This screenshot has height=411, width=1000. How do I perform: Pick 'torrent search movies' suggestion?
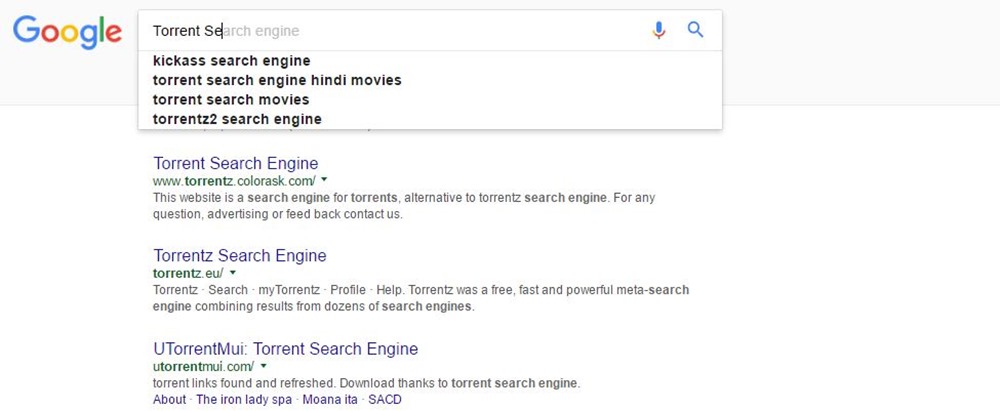(231, 100)
